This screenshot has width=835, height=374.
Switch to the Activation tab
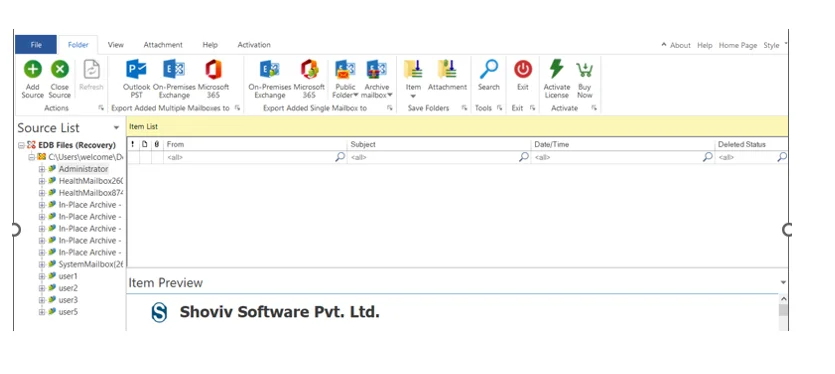(x=254, y=45)
